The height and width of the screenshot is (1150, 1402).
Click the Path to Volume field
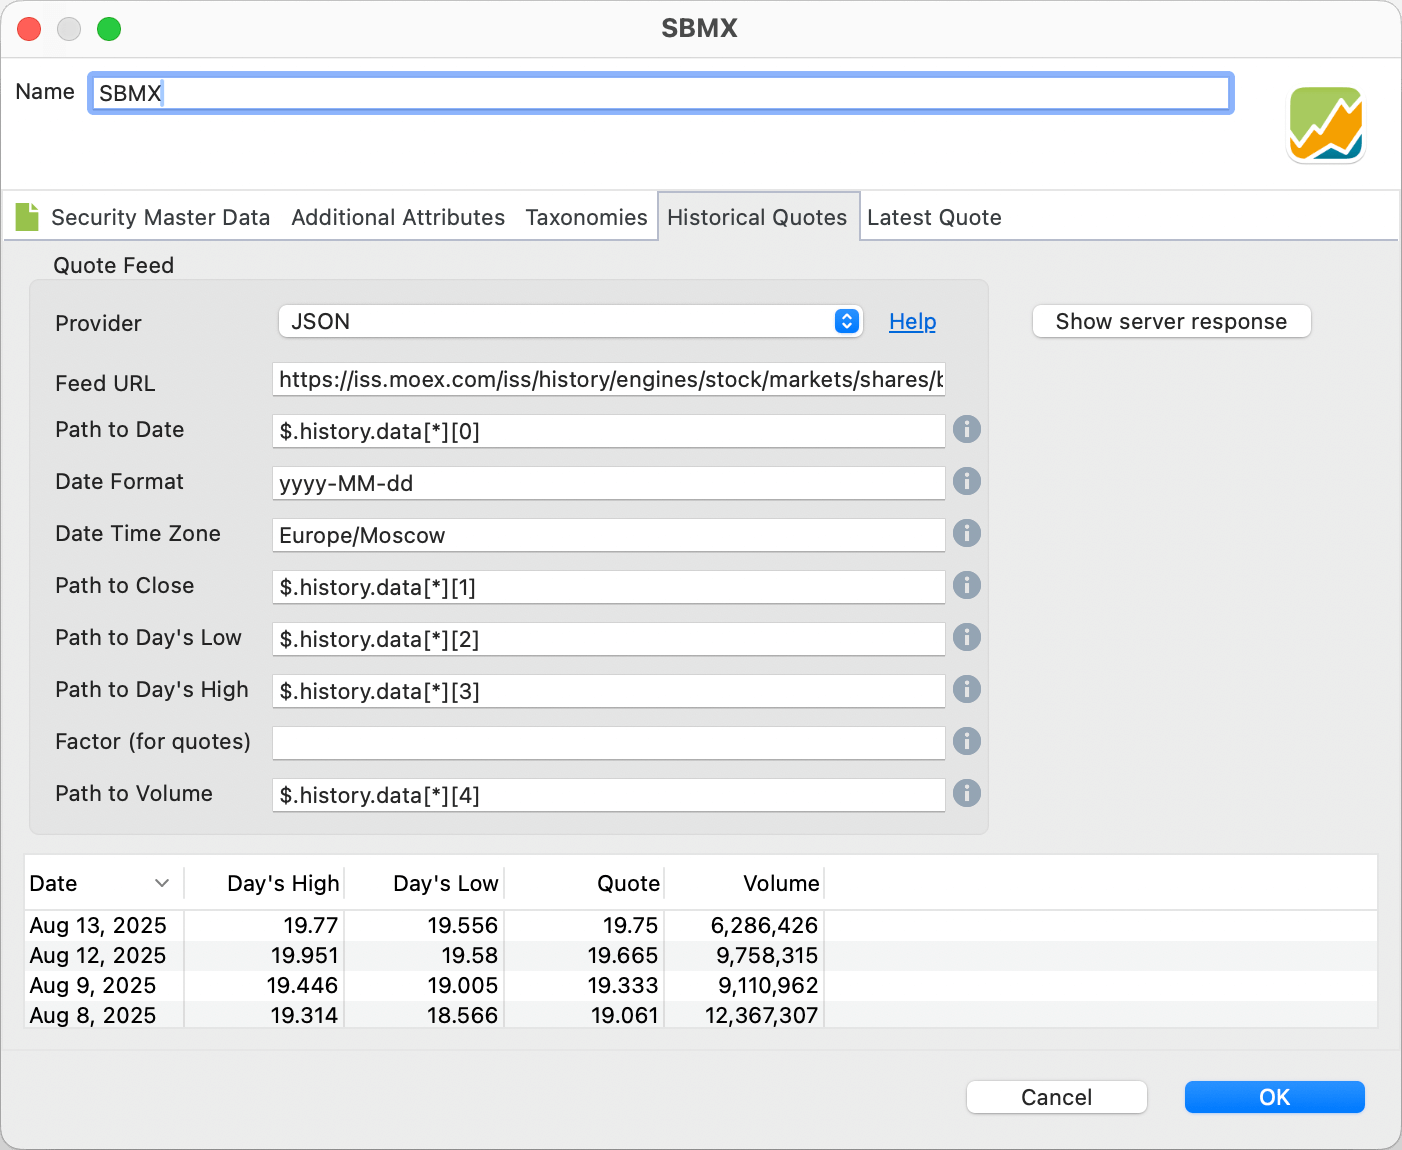[608, 795]
